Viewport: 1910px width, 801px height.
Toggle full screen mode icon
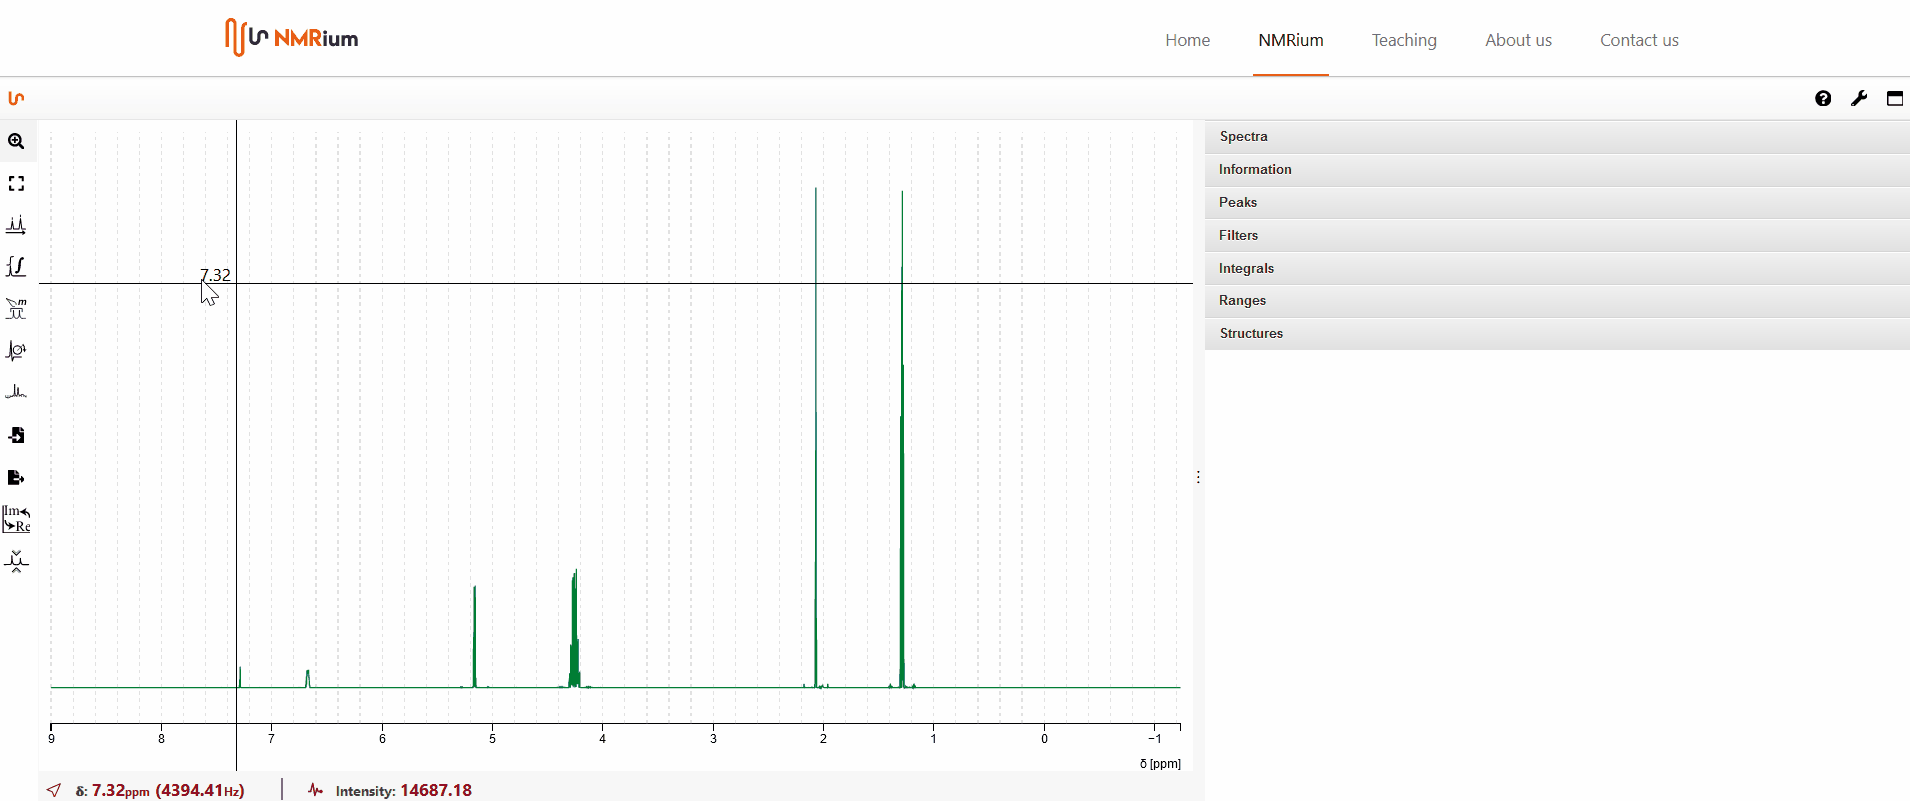pos(1894,98)
